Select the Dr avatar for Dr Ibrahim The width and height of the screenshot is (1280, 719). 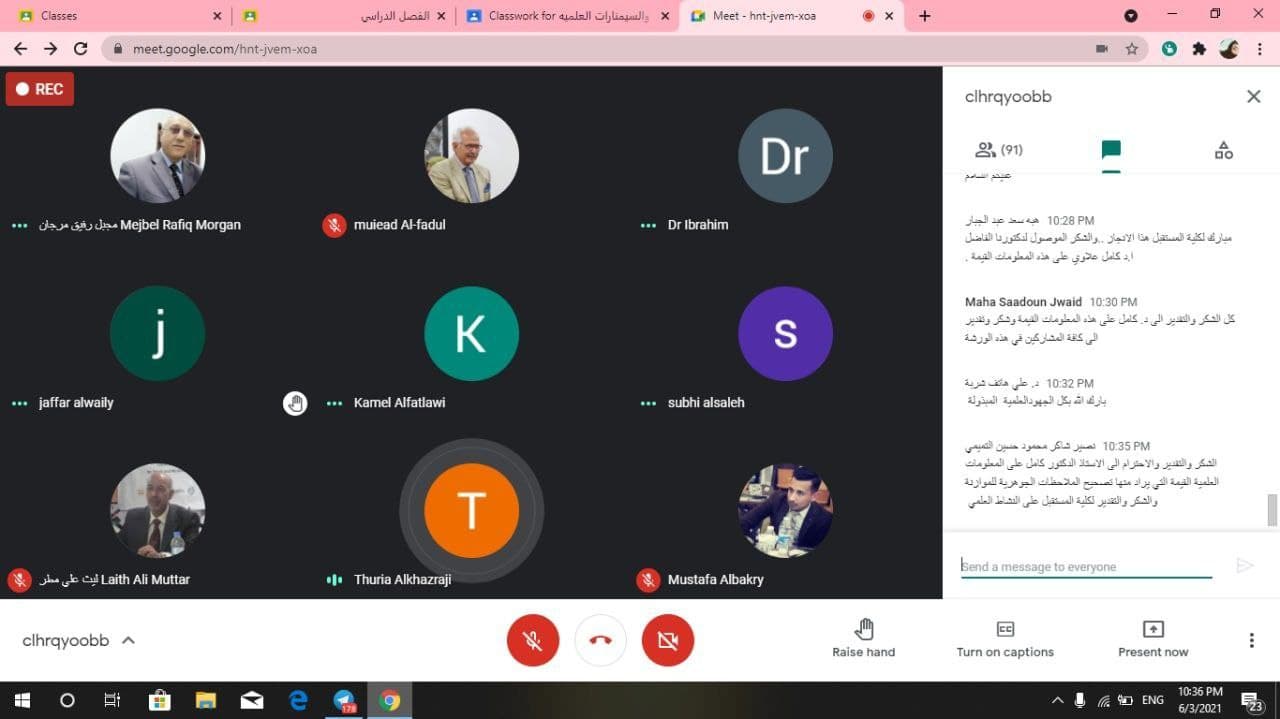[x=785, y=156]
